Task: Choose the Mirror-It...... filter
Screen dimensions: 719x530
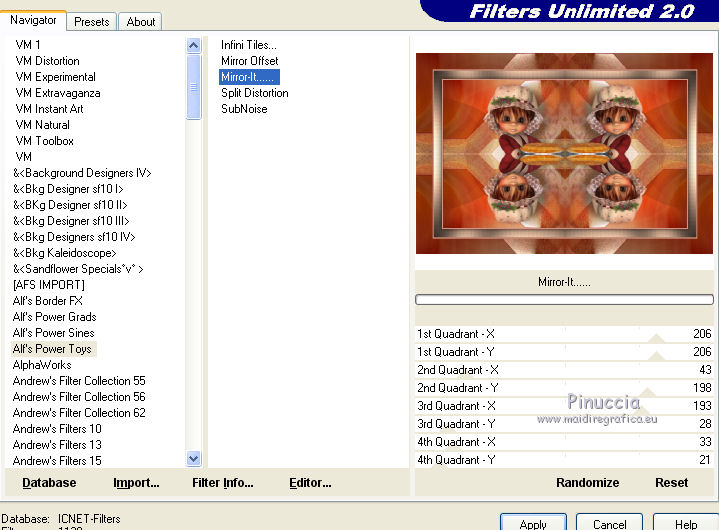Action: (x=249, y=77)
